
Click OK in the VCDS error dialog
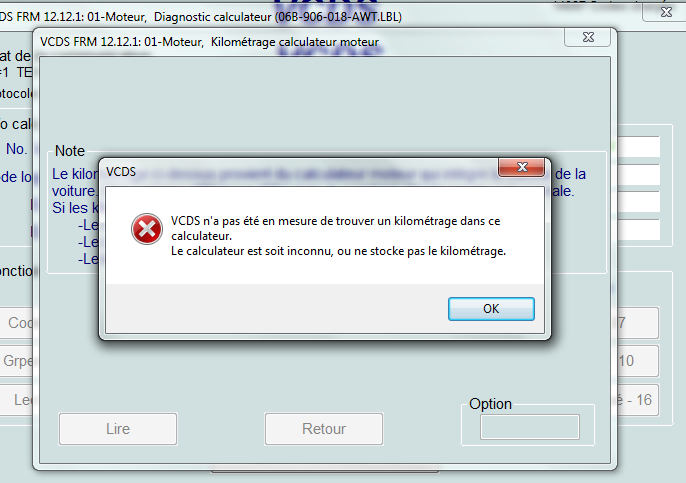(491, 309)
